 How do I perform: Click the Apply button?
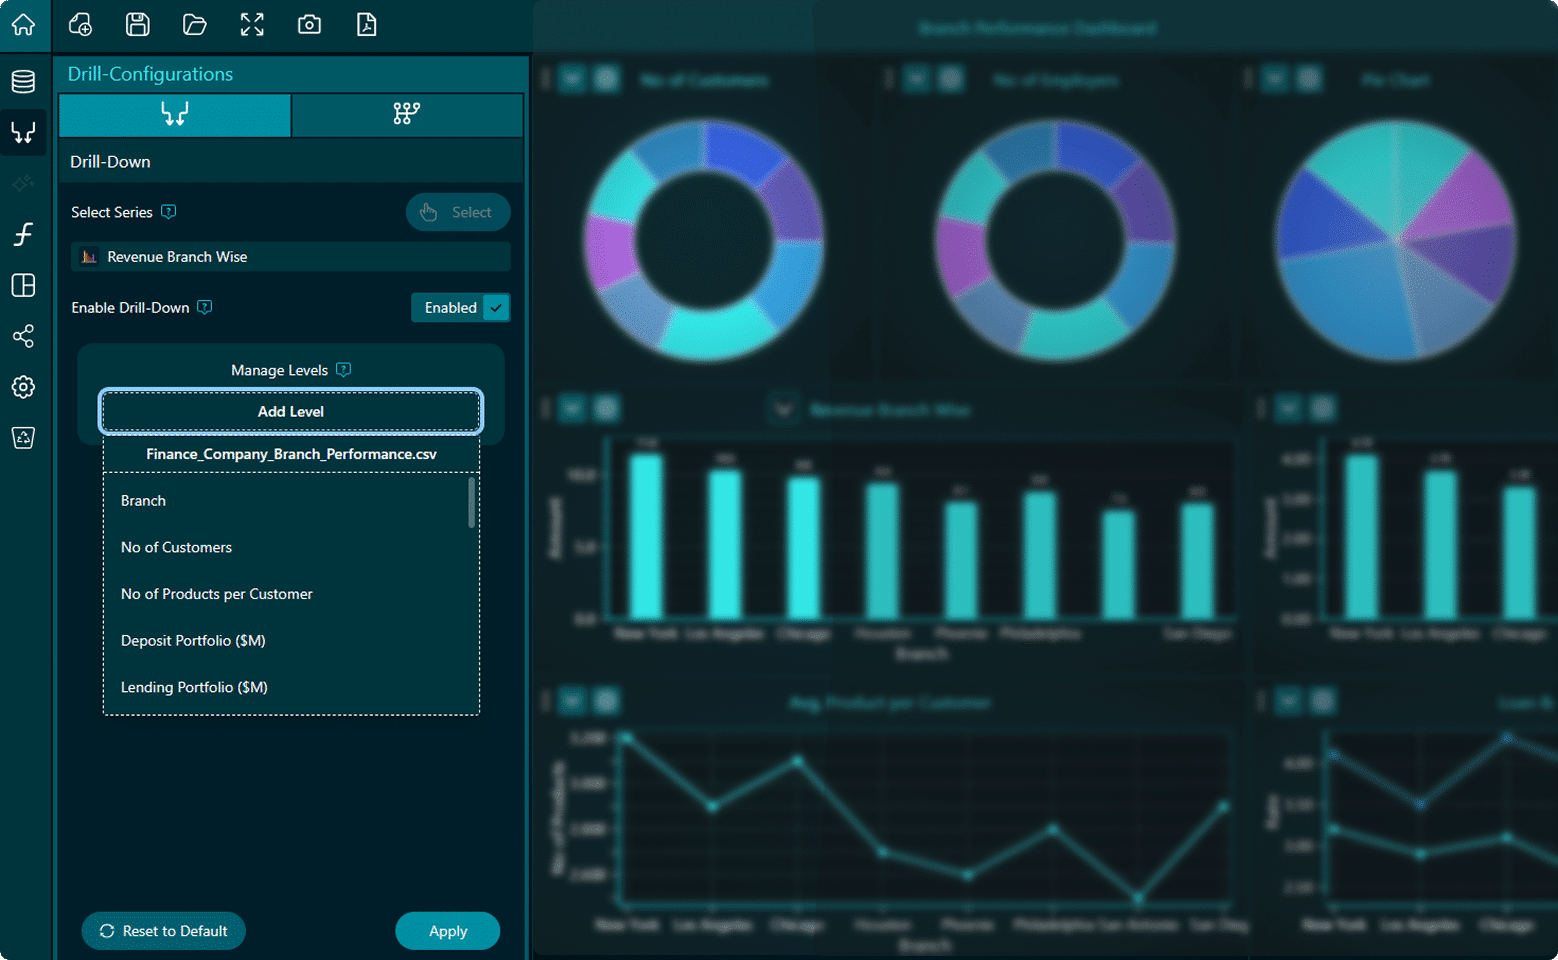pyautogui.click(x=447, y=931)
